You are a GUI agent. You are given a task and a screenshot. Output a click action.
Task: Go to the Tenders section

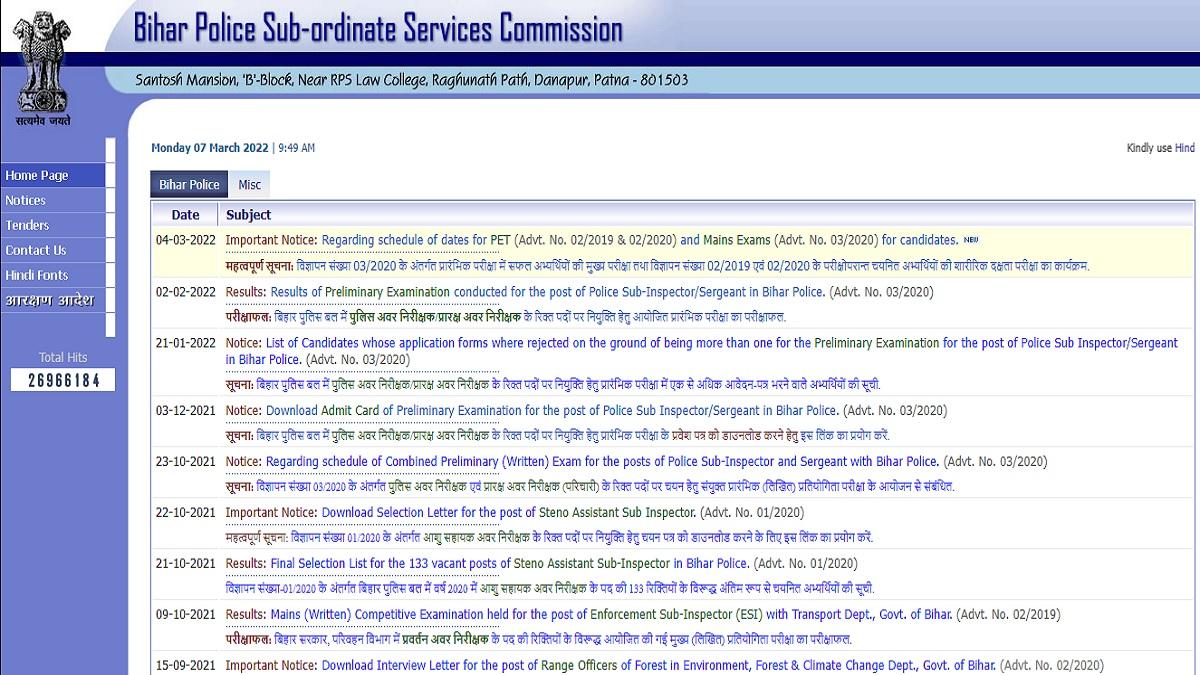27,226
